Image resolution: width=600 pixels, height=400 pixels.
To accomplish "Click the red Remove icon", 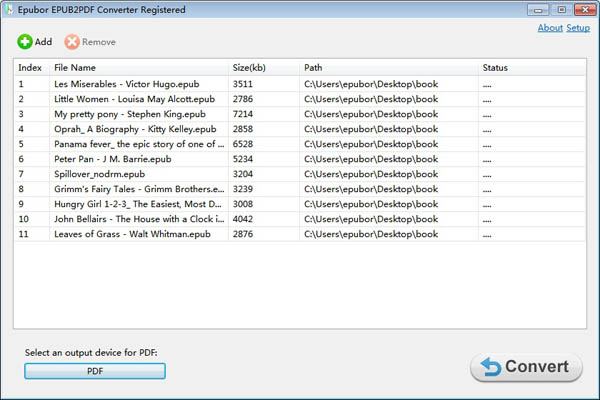I will (72, 42).
